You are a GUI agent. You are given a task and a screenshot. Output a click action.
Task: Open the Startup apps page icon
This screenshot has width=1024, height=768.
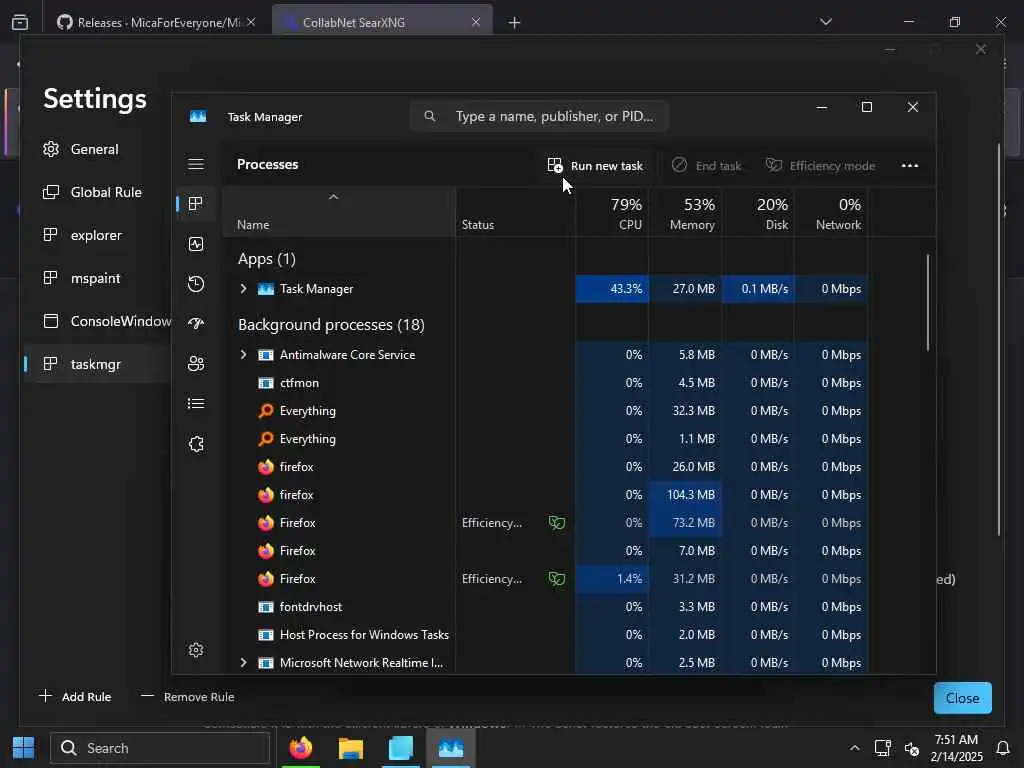click(x=196, y=324)
